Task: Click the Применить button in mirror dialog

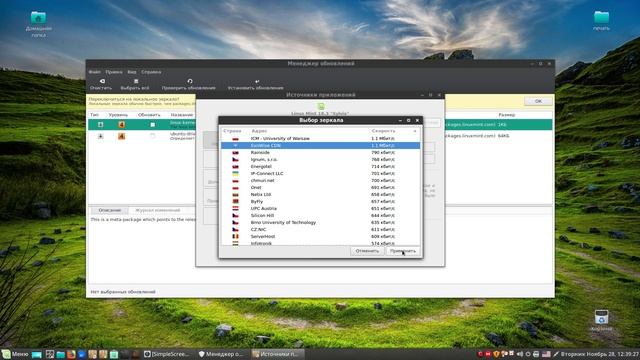Action: tap(403, 251)
